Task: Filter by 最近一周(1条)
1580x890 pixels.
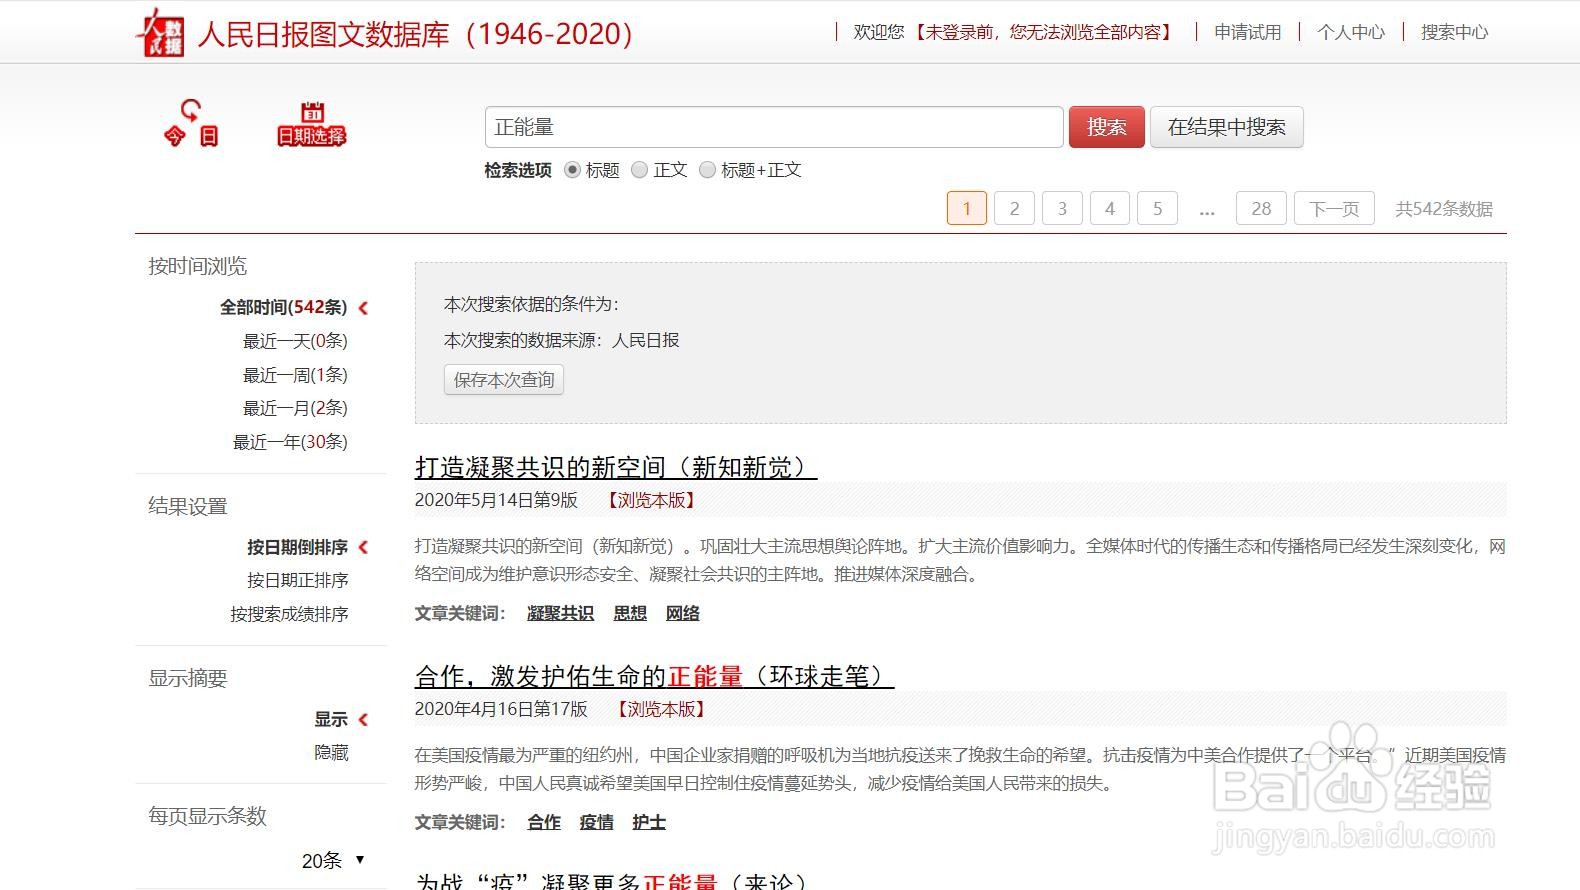Action: pyautogui.click(x=295, y=375)
